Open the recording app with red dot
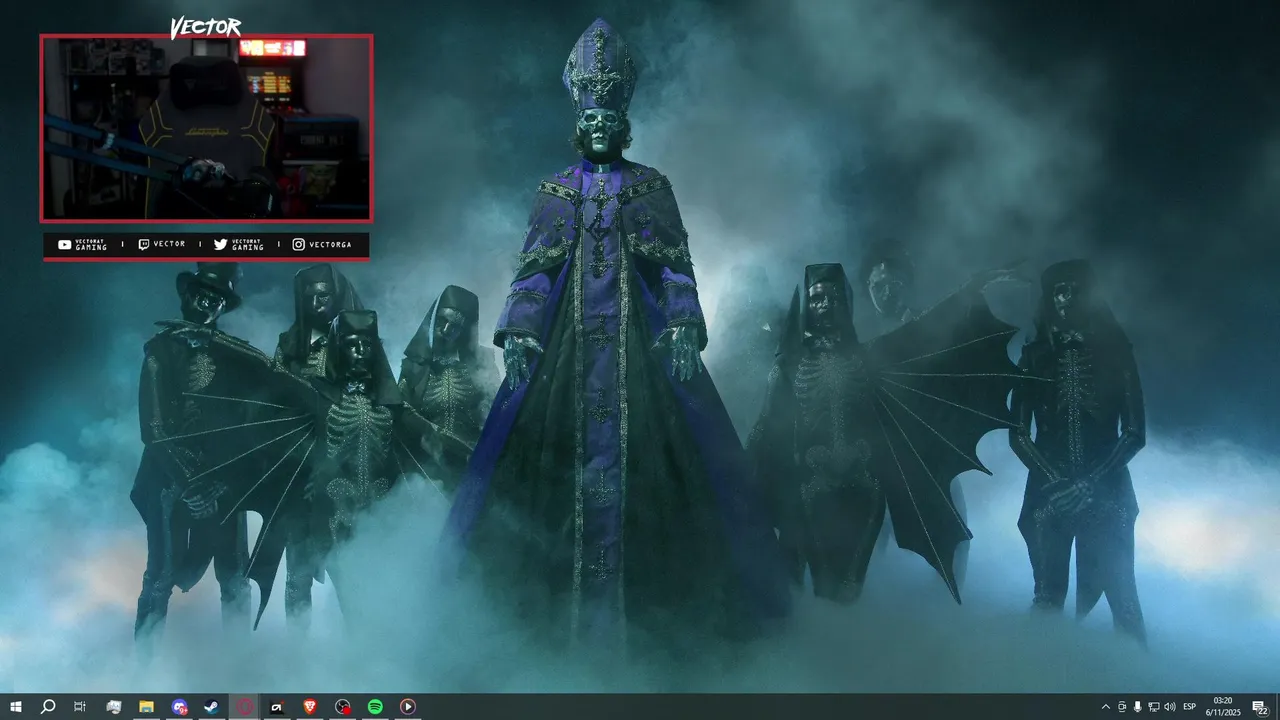 pyautogui.click(x=343, y=707)
